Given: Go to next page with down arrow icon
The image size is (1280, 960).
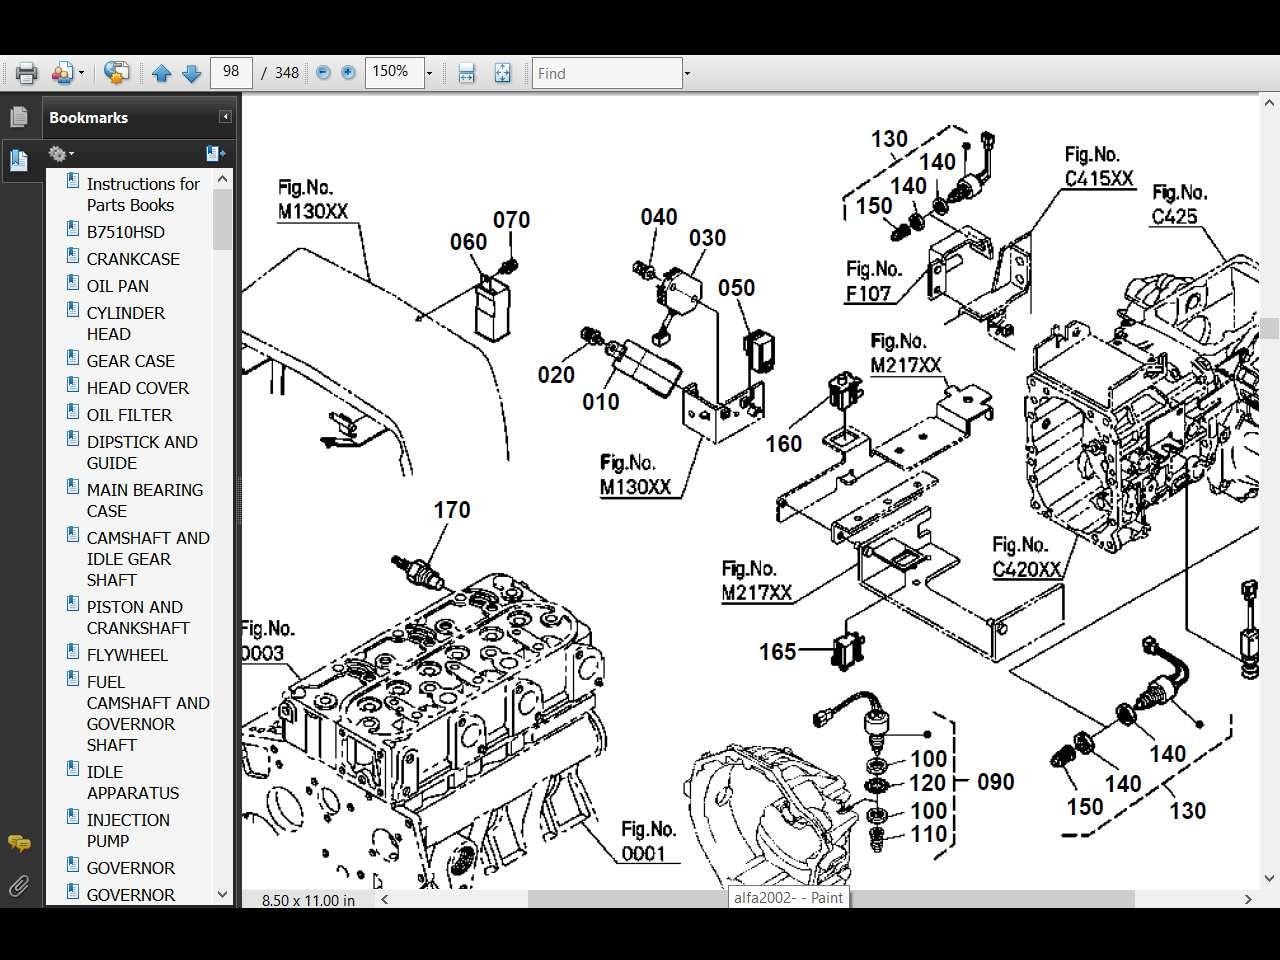Looking at the screenshot, I should tap(192, 72).
